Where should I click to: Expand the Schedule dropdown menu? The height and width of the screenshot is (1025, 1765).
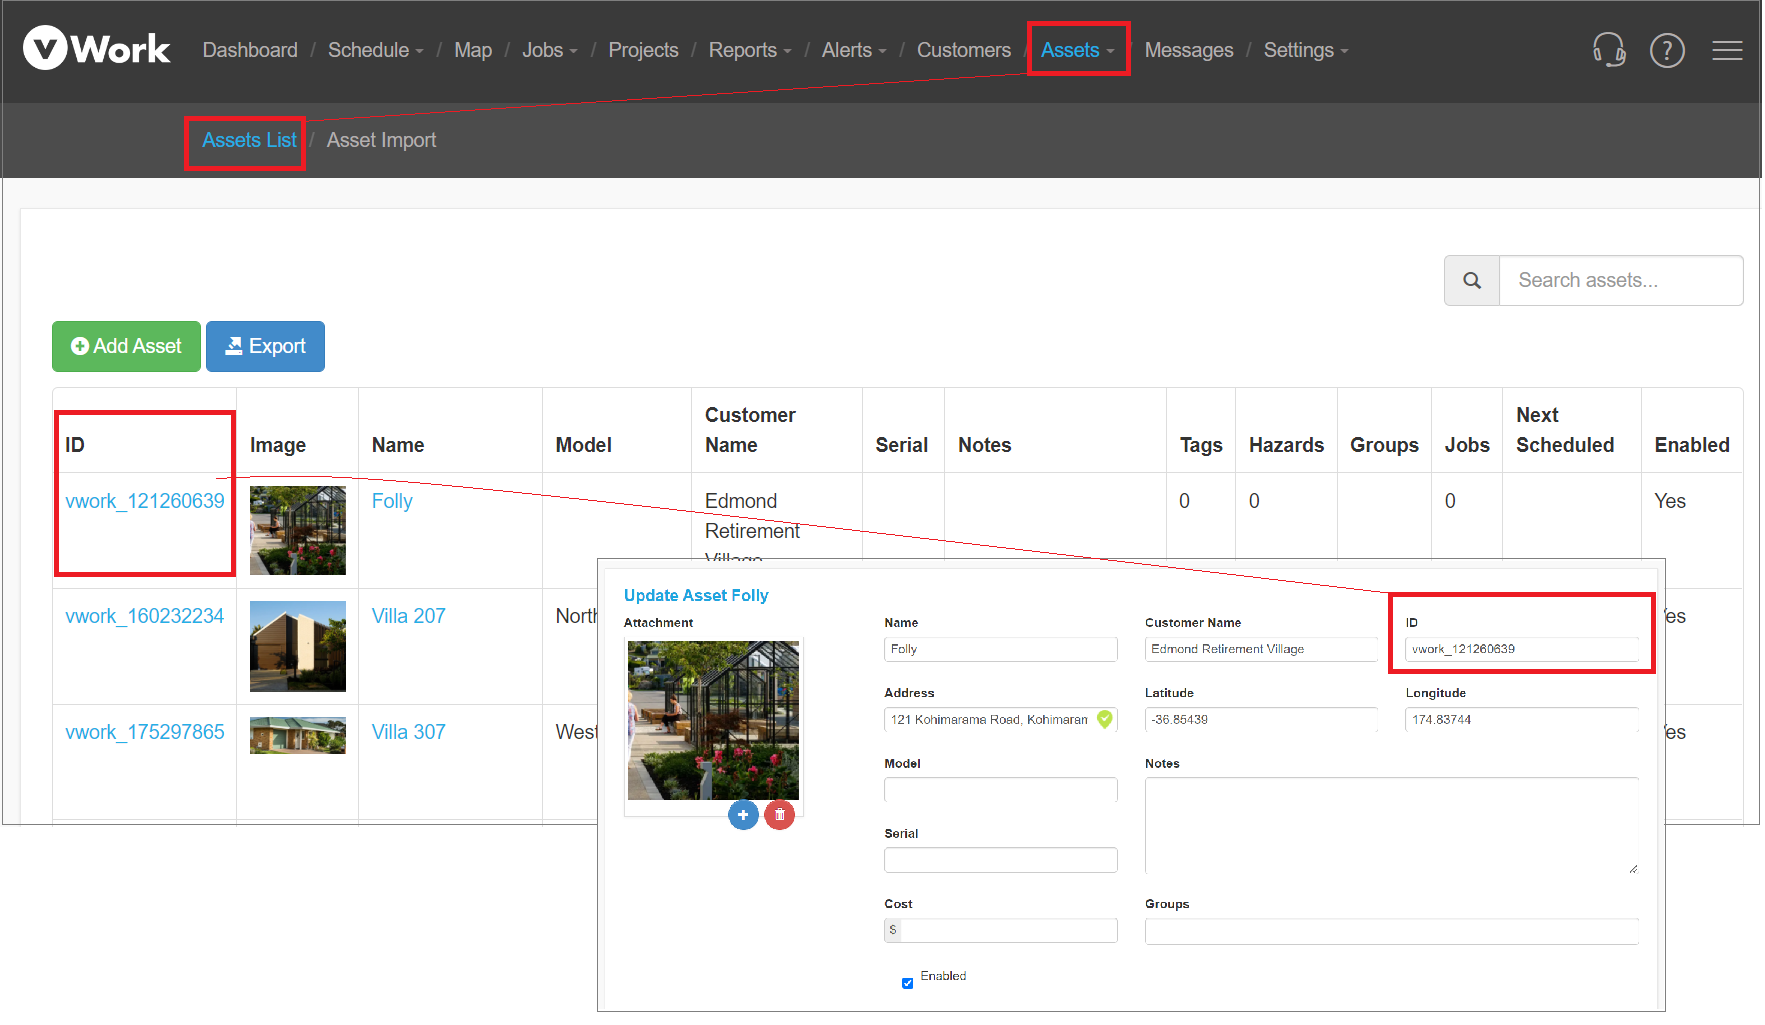coord(375,50)
